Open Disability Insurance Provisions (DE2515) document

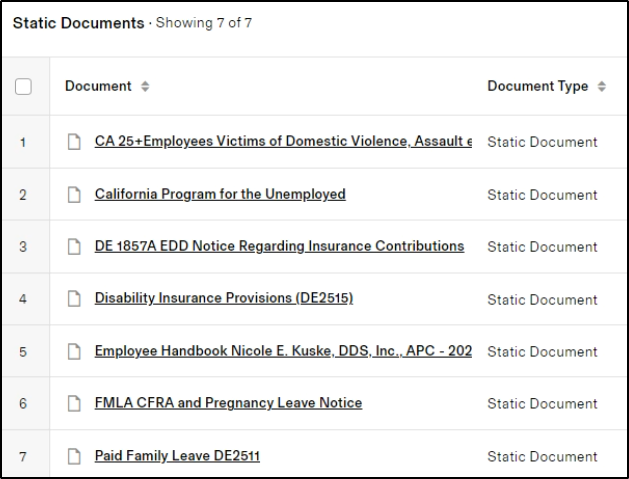224,298
